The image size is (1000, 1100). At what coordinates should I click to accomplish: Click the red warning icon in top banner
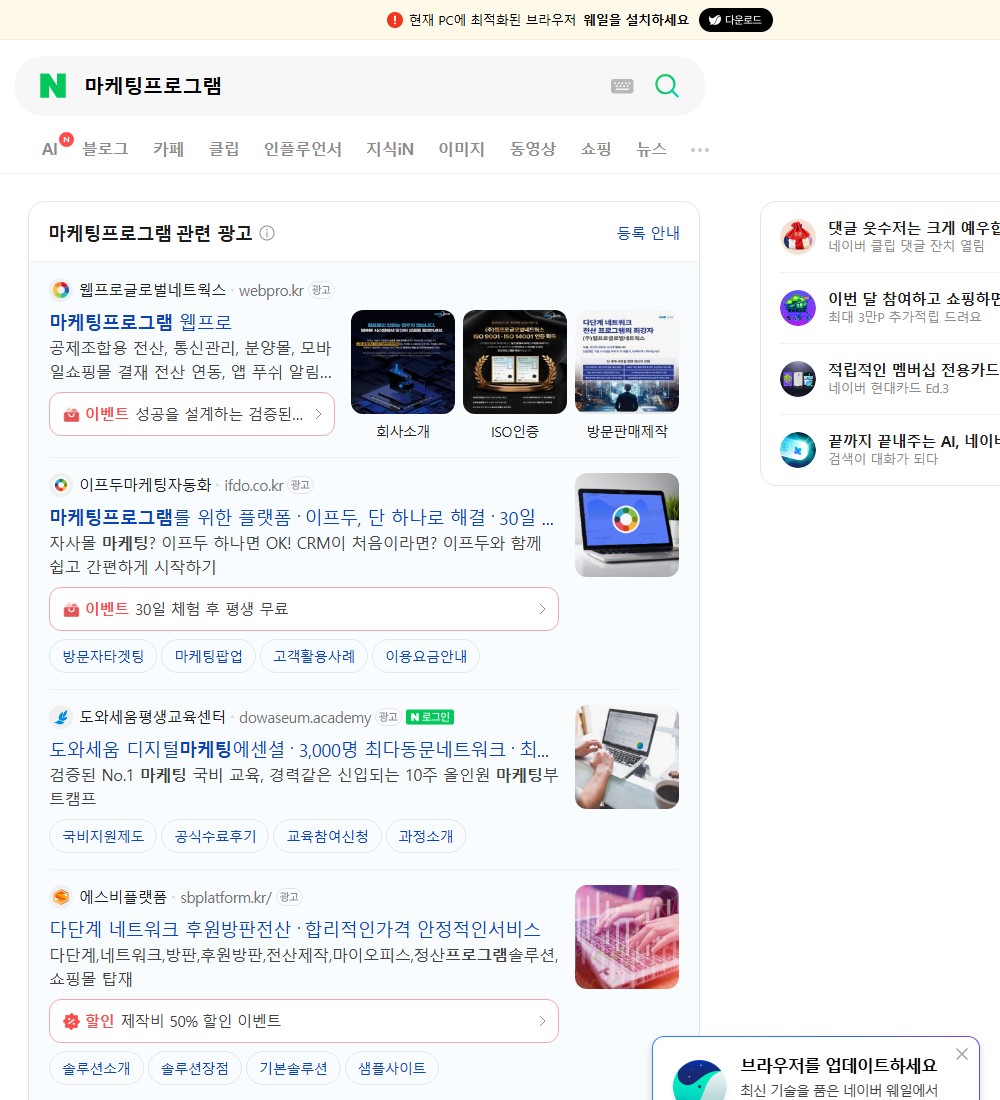[395, 20]
